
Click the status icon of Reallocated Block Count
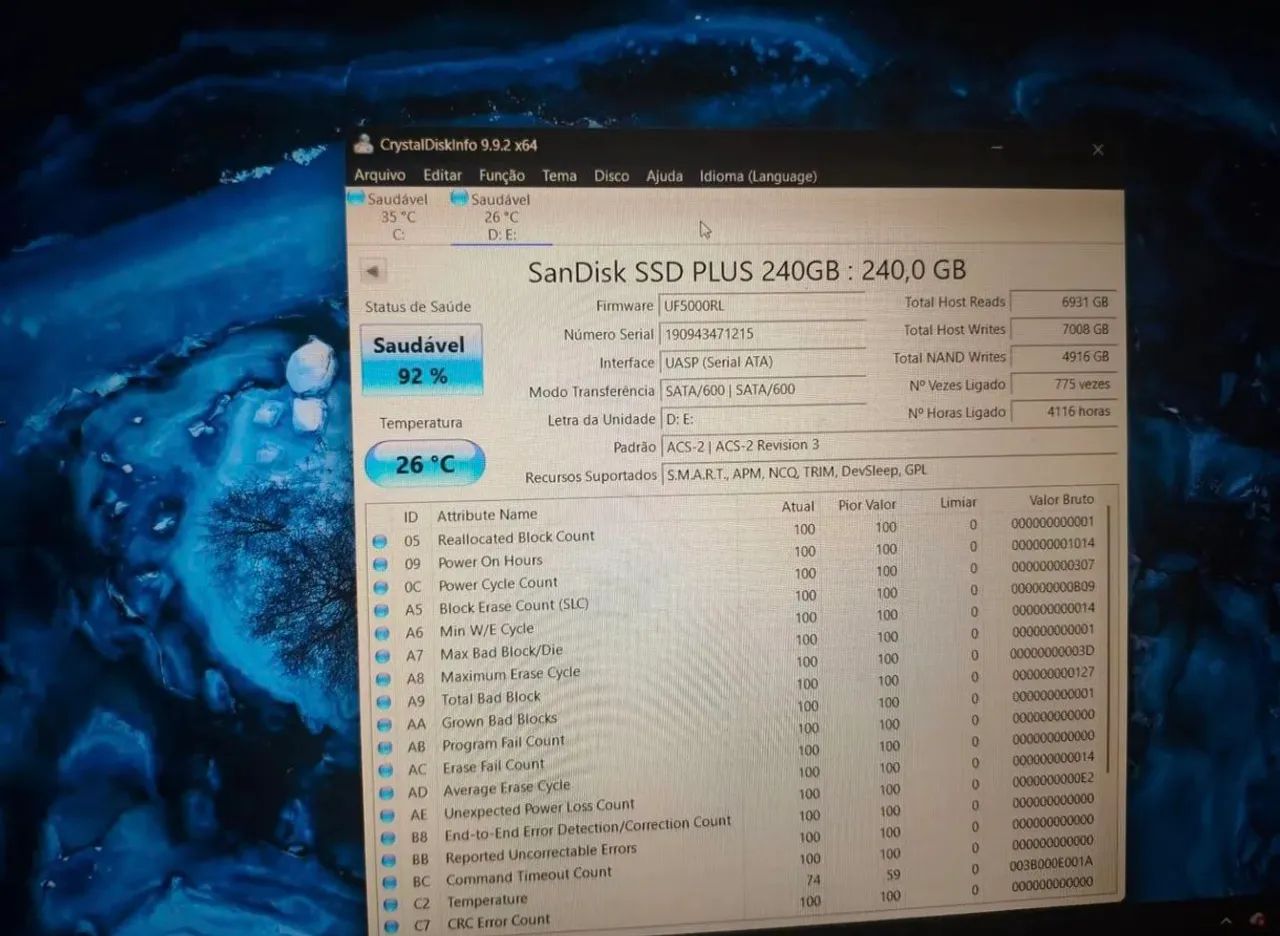[x=380, y=541]
